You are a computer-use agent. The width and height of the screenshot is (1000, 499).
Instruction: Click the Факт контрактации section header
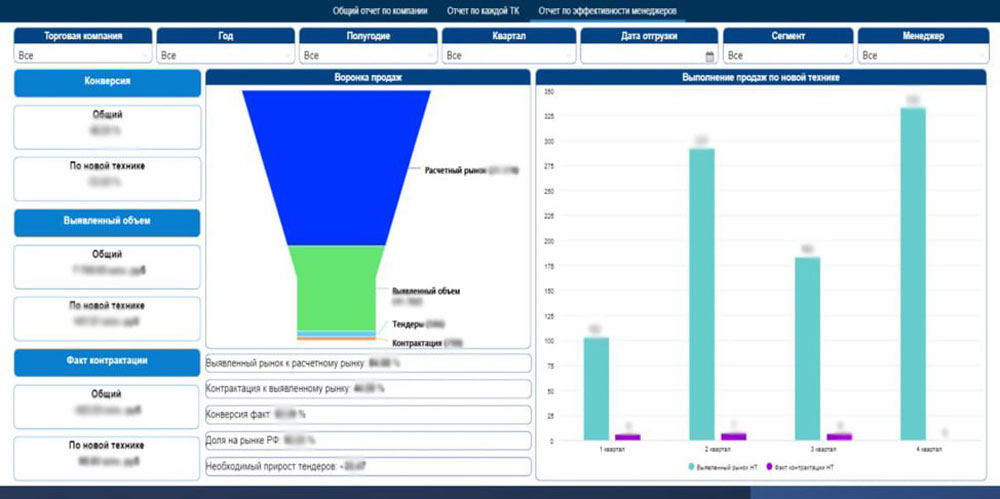click(x=107, y=361)
